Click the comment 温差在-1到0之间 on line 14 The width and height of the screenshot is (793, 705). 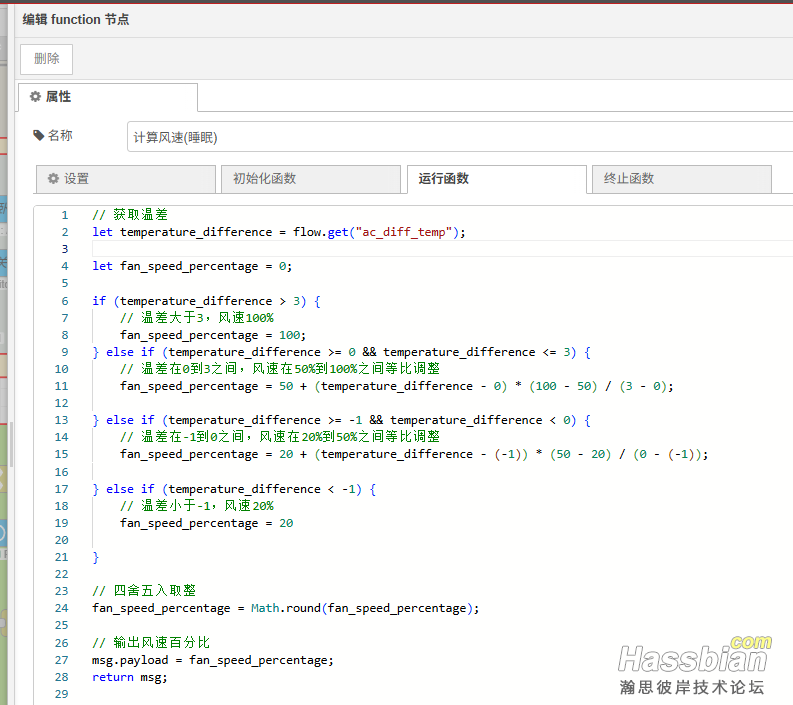pos(280,436)
